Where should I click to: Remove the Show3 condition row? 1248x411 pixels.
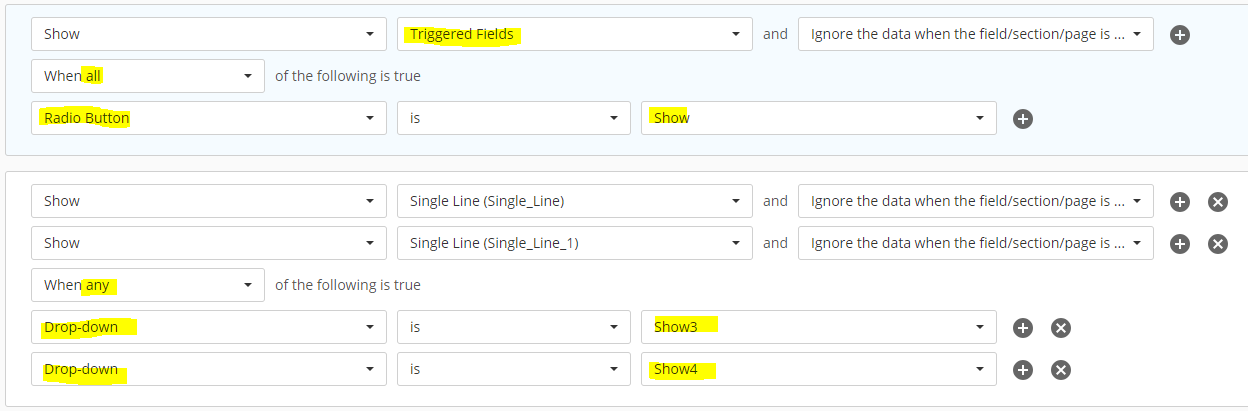coord(1061,327)
